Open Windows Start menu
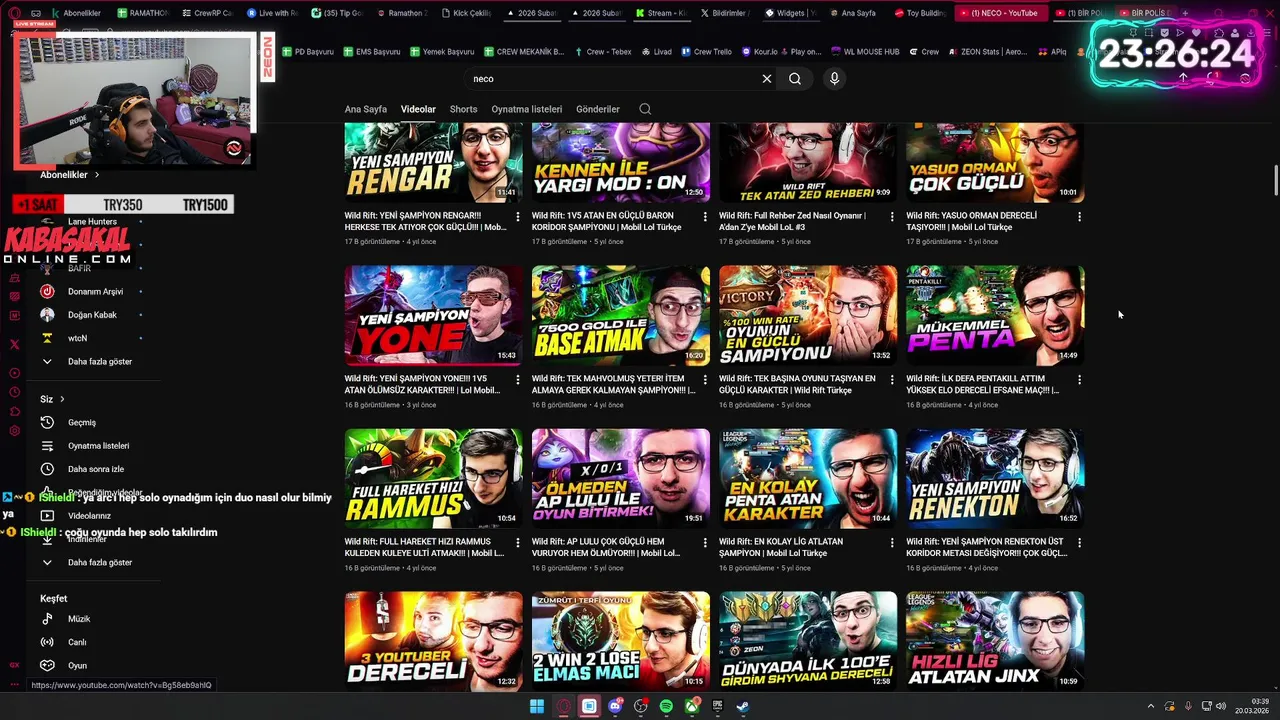Screen dimensions: 1280x720 537,706
